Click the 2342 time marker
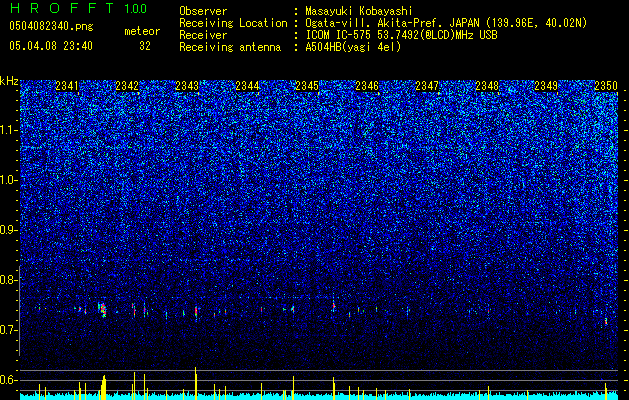 tap(127, 86)
